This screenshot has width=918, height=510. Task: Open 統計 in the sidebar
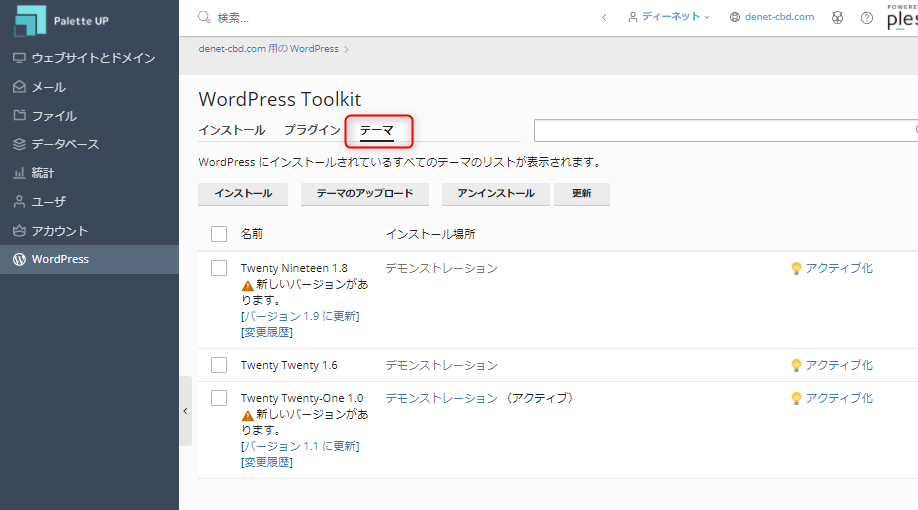pos(89,173)
